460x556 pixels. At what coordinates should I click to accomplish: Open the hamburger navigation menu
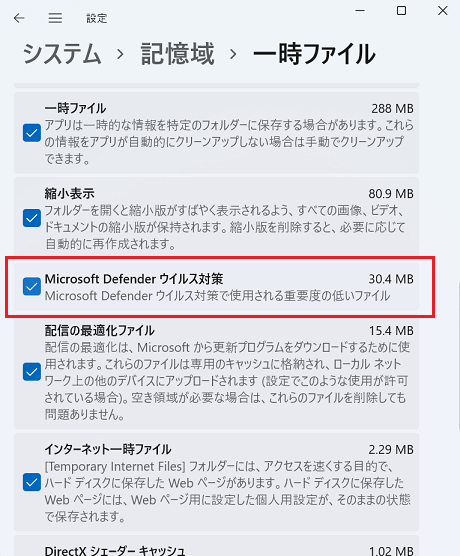pos(55,18)
